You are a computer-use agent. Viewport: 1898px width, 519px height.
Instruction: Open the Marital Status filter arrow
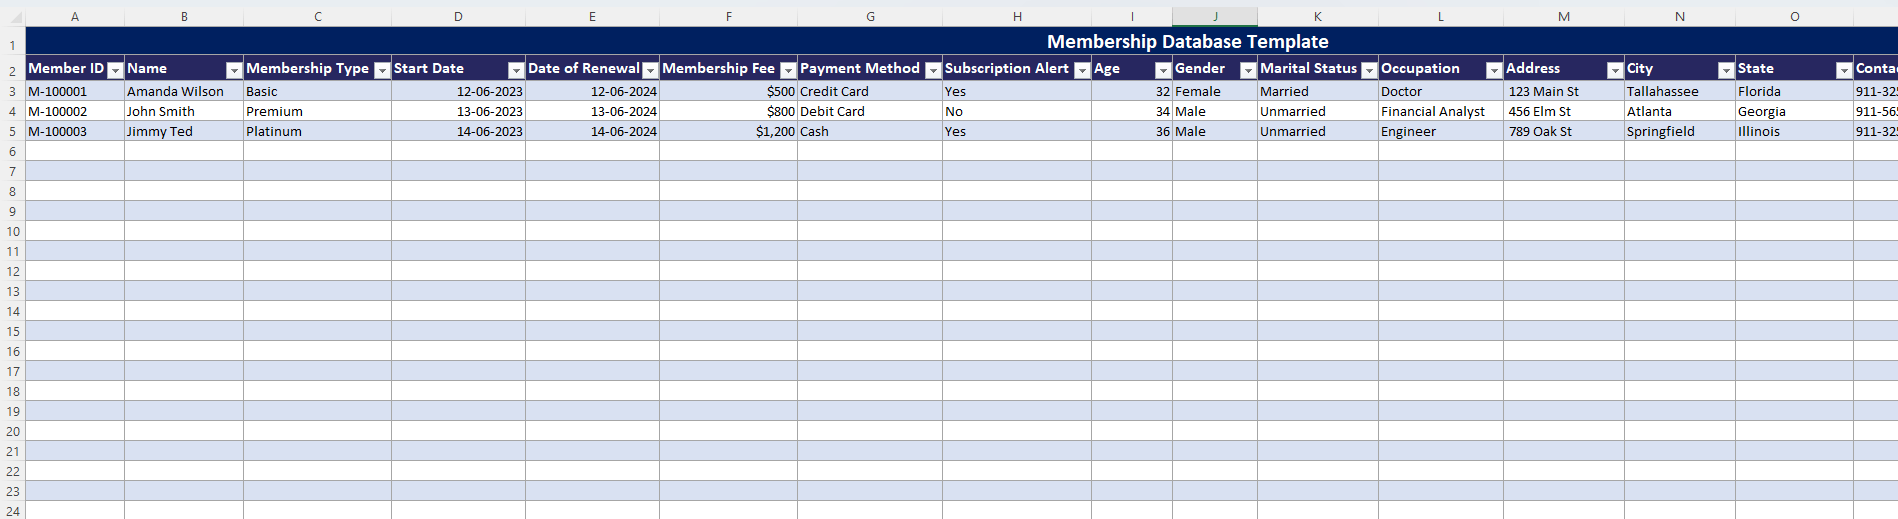click(1369, 70)
